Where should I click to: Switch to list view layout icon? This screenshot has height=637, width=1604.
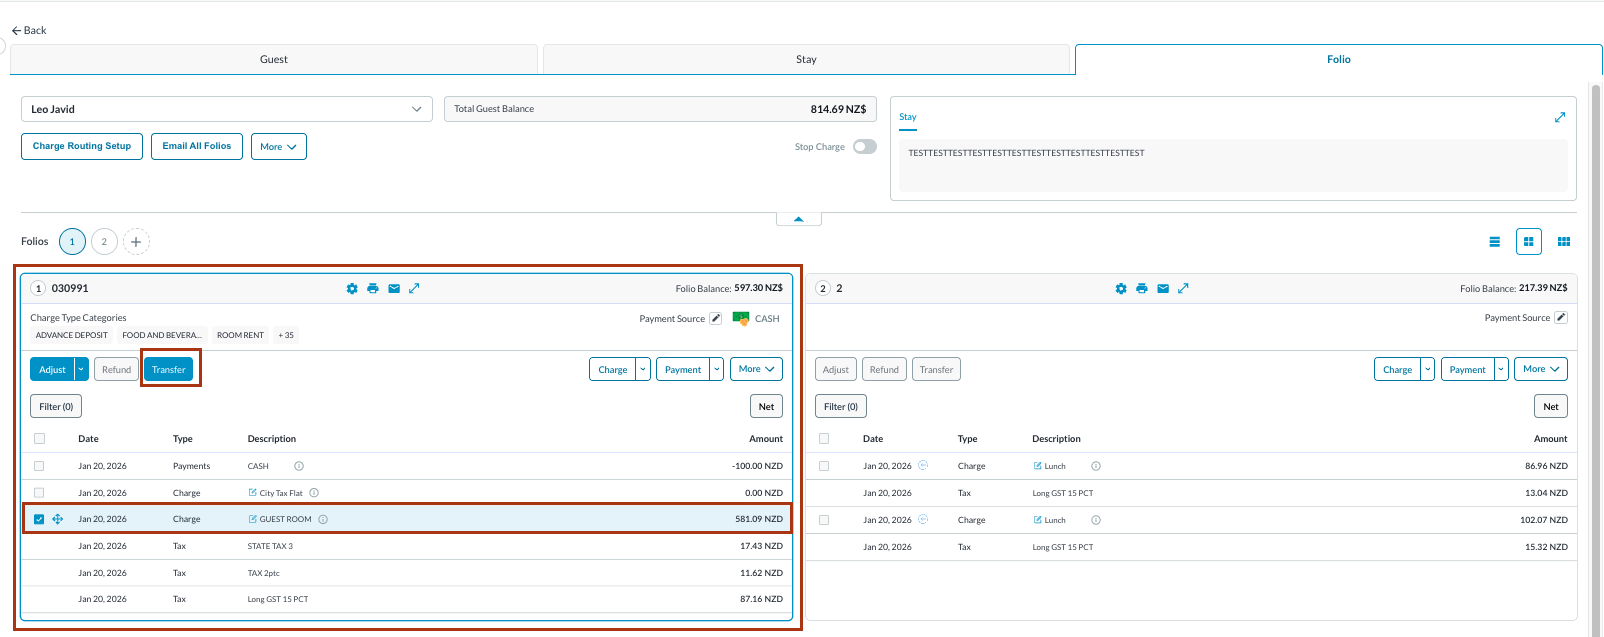point(1494,242)
